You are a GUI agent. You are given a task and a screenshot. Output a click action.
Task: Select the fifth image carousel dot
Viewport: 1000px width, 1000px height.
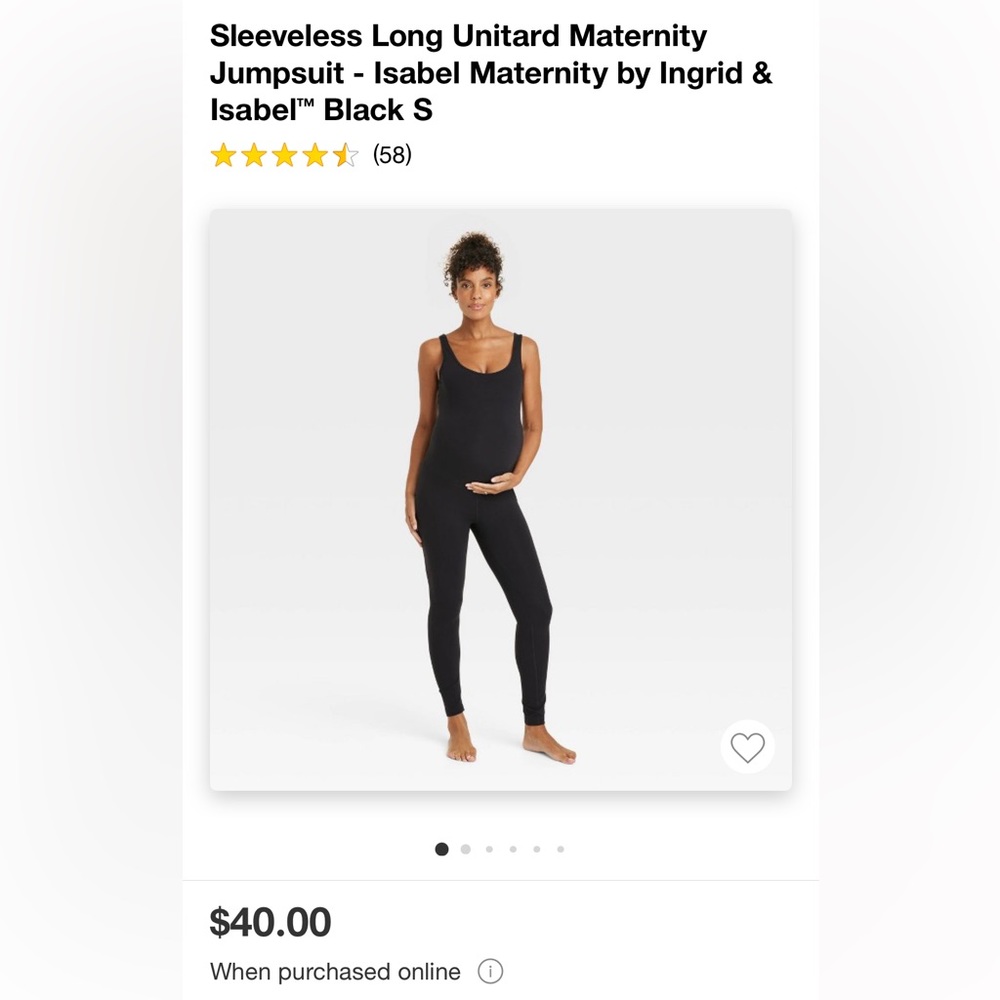[x=537, y=849]
